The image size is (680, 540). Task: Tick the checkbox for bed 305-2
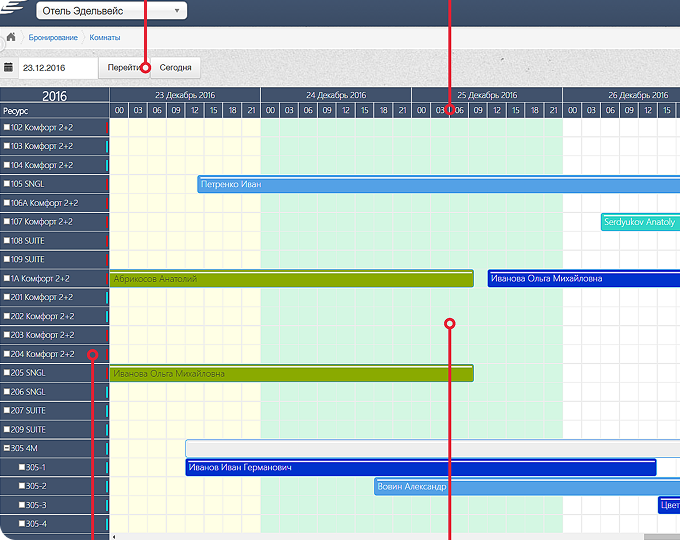pos(22,486)
